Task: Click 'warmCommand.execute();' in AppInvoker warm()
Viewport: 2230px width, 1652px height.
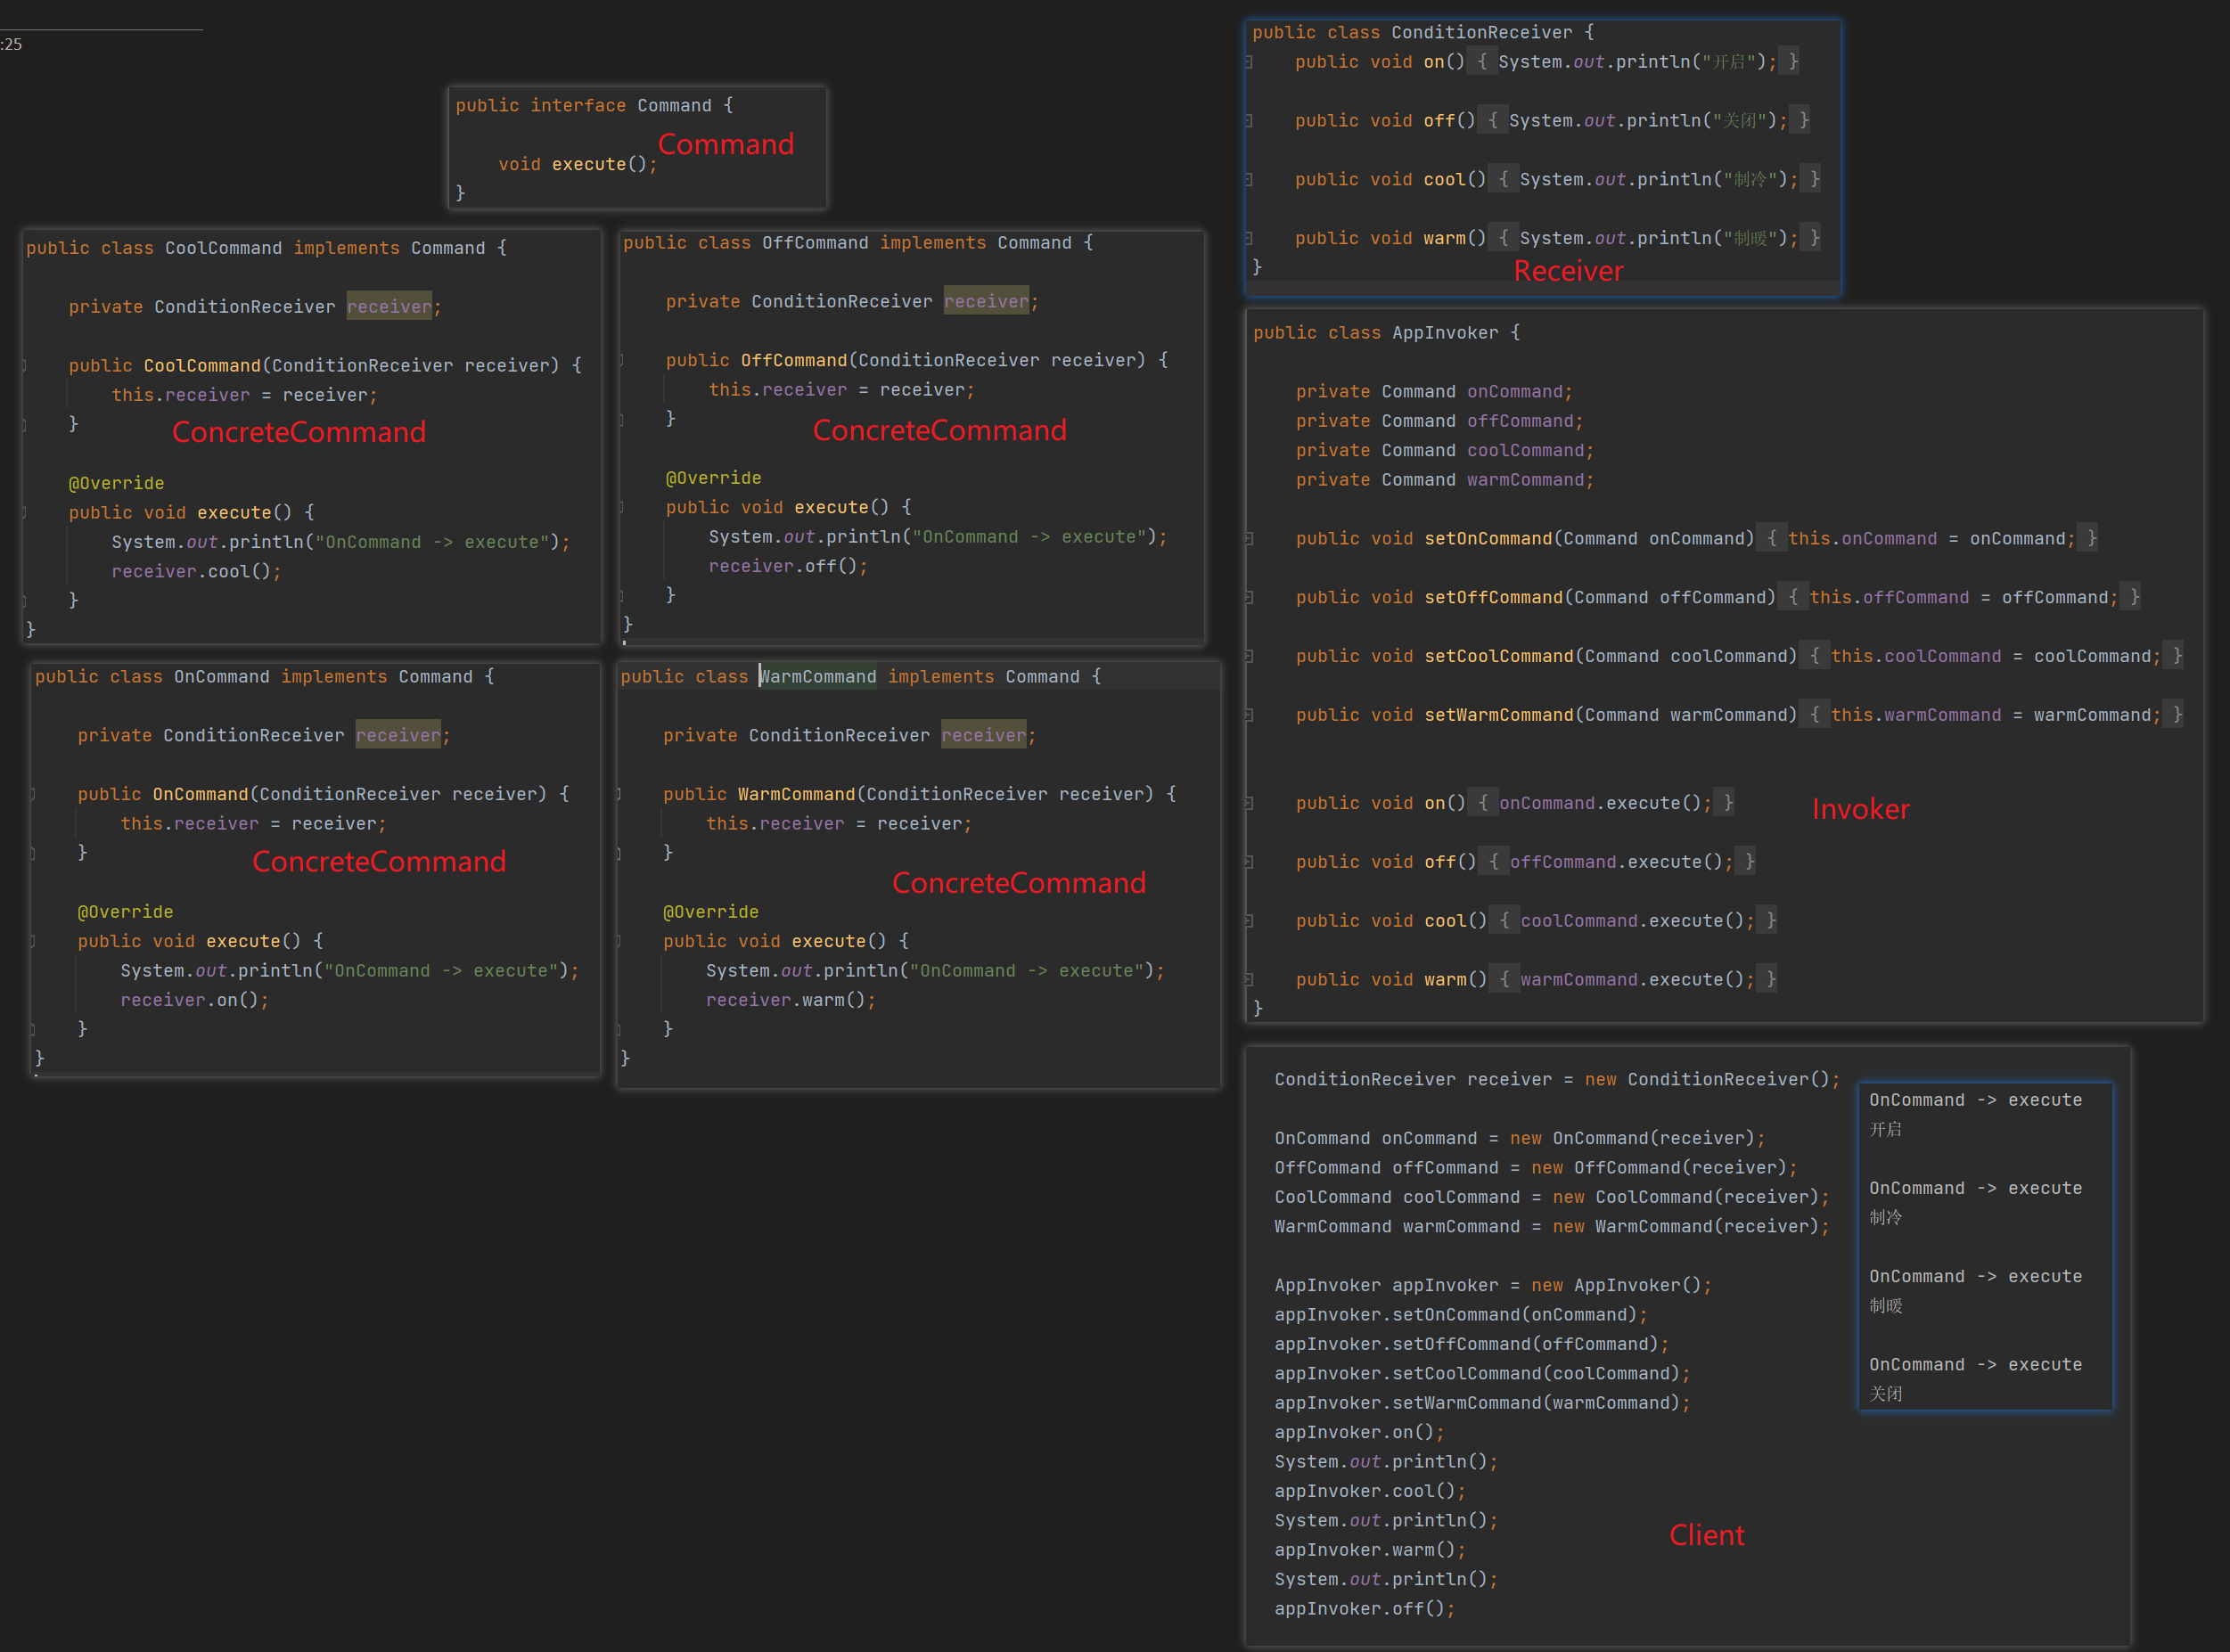Action: tap(1637, 981)
